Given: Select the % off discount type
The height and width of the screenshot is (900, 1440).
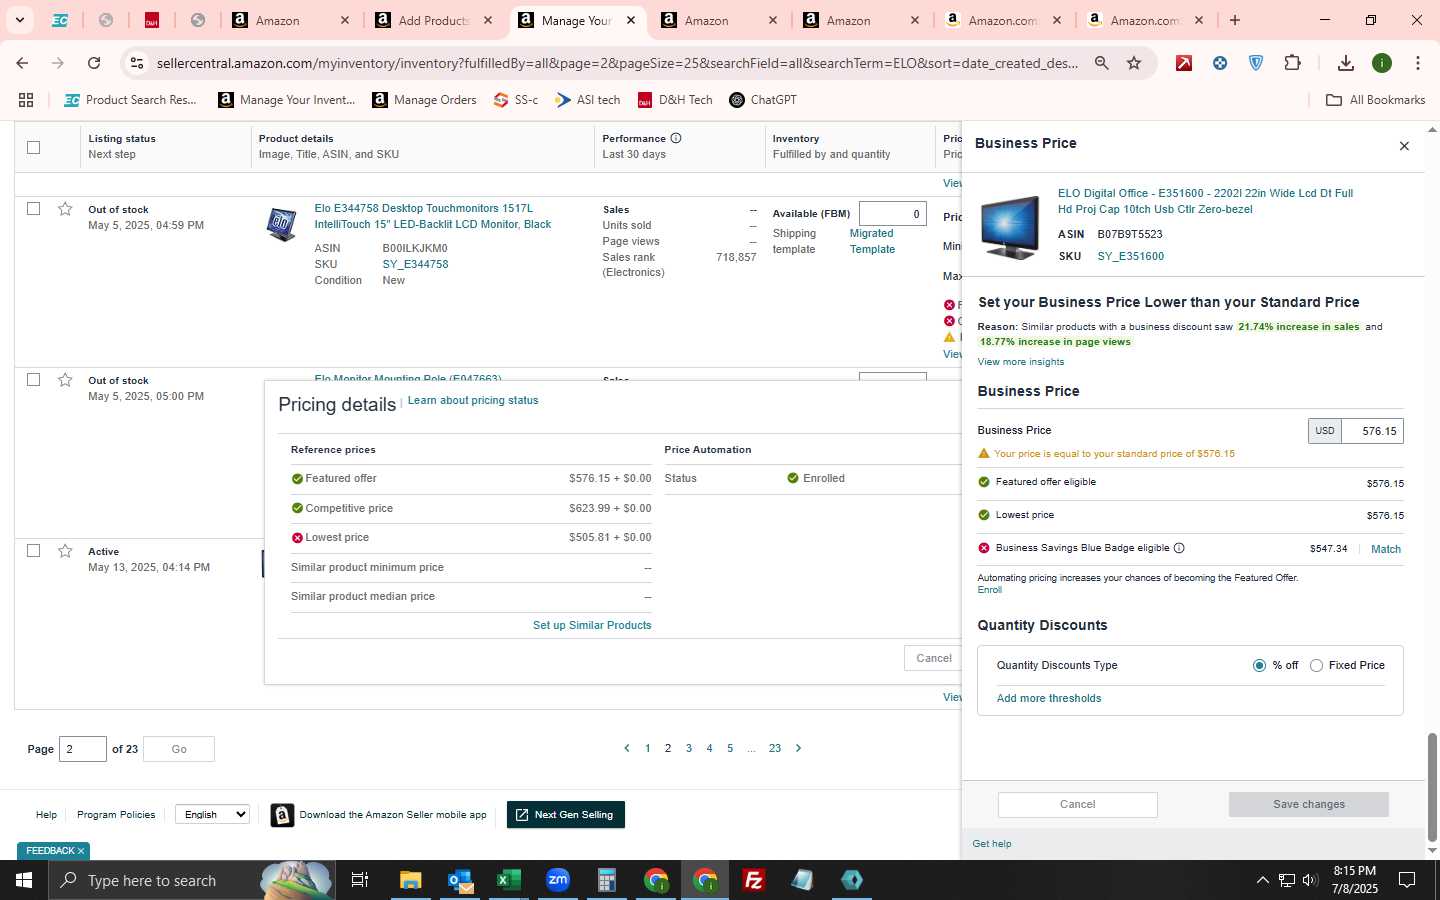Looking at the screenshot, I should click(x=1259, y=665).
